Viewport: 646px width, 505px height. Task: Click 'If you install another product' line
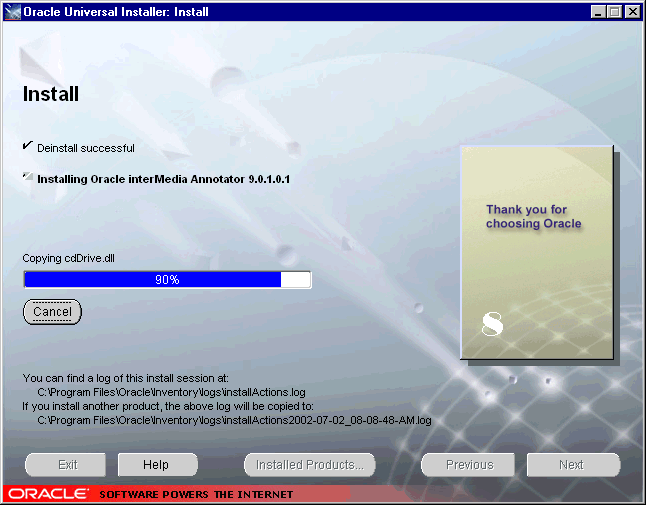pos(168,406)
